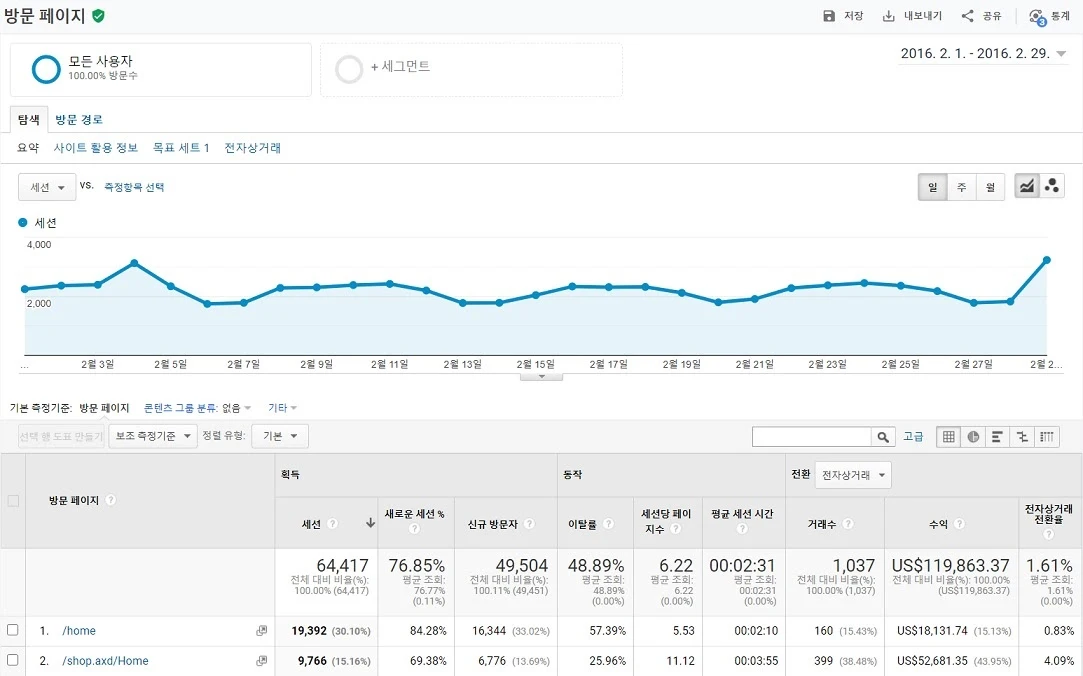The height and width of the screenshot is (676, 1083).
Task: Switch to the 방문 경로 tab
Action: 78,120
